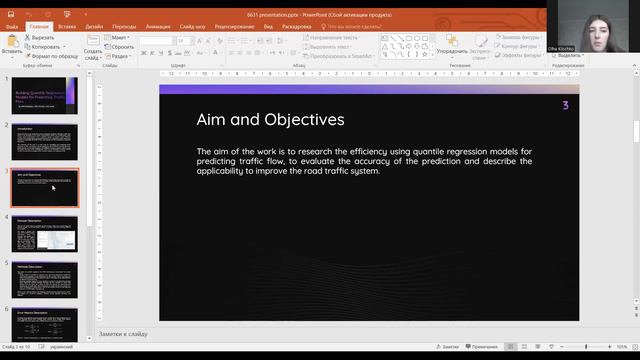Open the Выровнять текст dropdown

(x=327, y=47)
